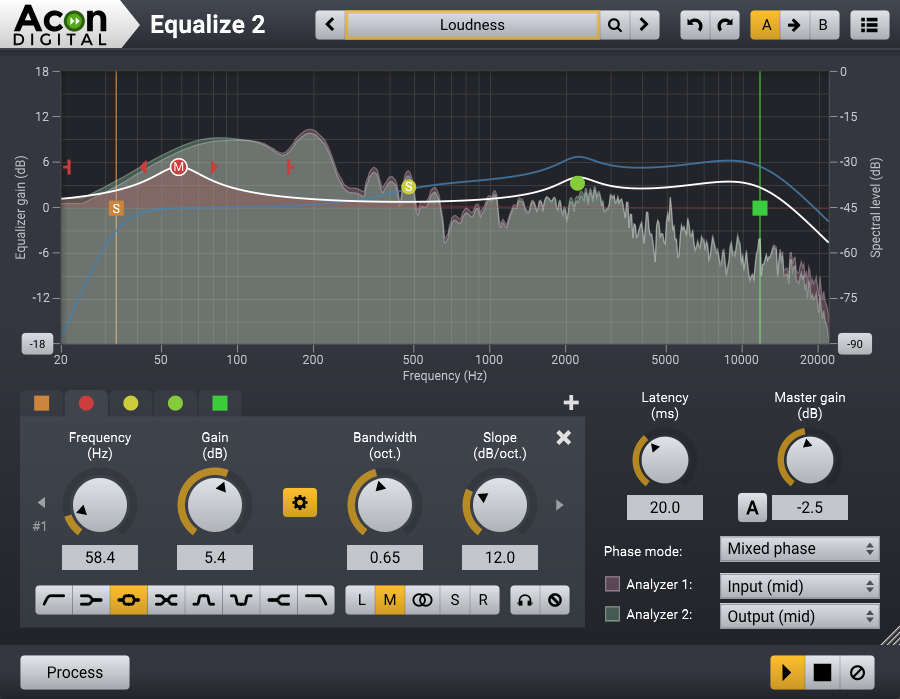Viewport: 900px width, 699px height.
Task: Select the low-shelf filter type
Action: click(91, 600)
